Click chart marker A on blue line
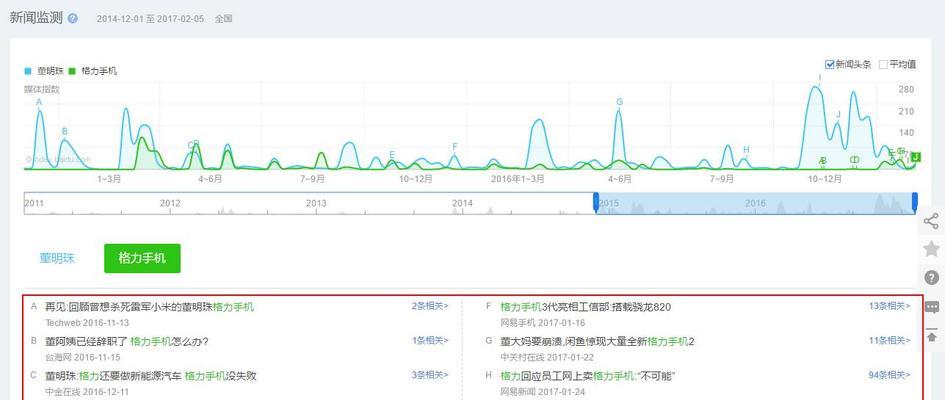 click(39, 102)
